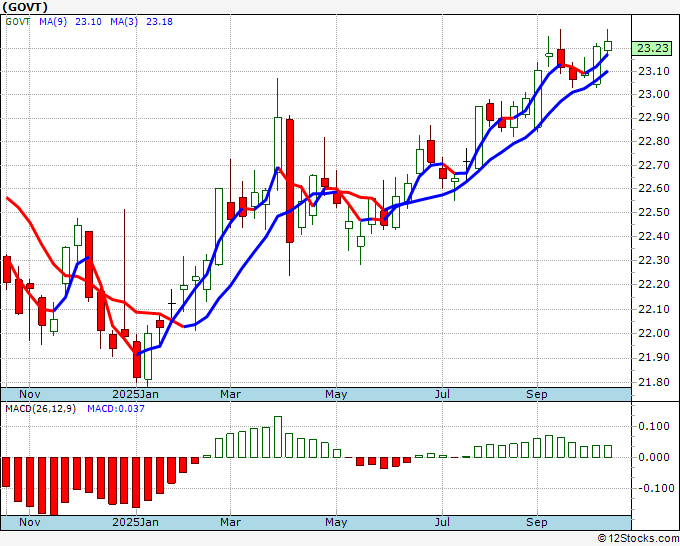Viewport: 680px width, 546px height.
Task: Click the 22.30 price axis label
Action: tap(654, 260)
